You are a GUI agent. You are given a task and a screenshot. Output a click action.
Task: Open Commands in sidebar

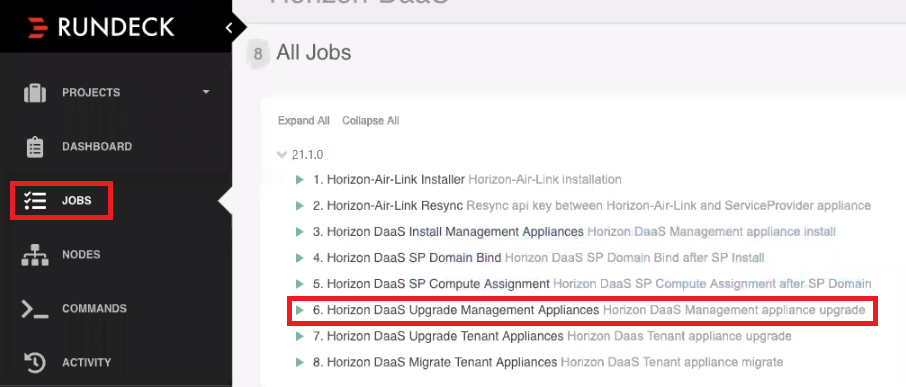pos(94,308)
